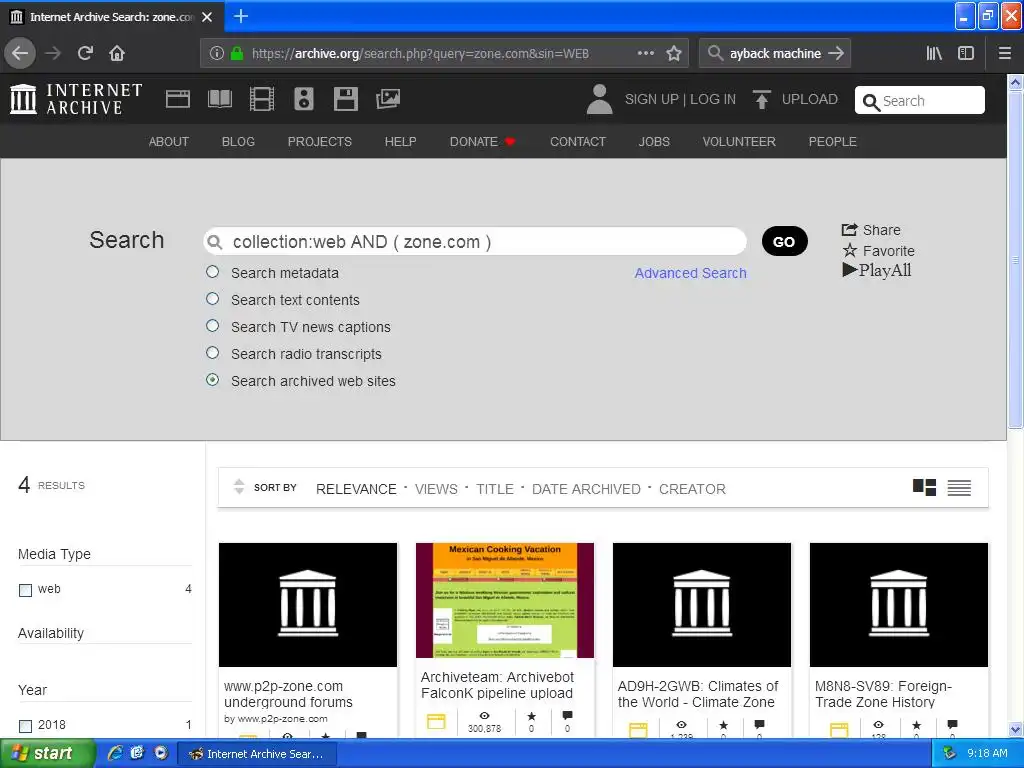Viewport: 1024px width, 768px height.
Task: Open the Video film strip icon
Action: click(262, 99)
